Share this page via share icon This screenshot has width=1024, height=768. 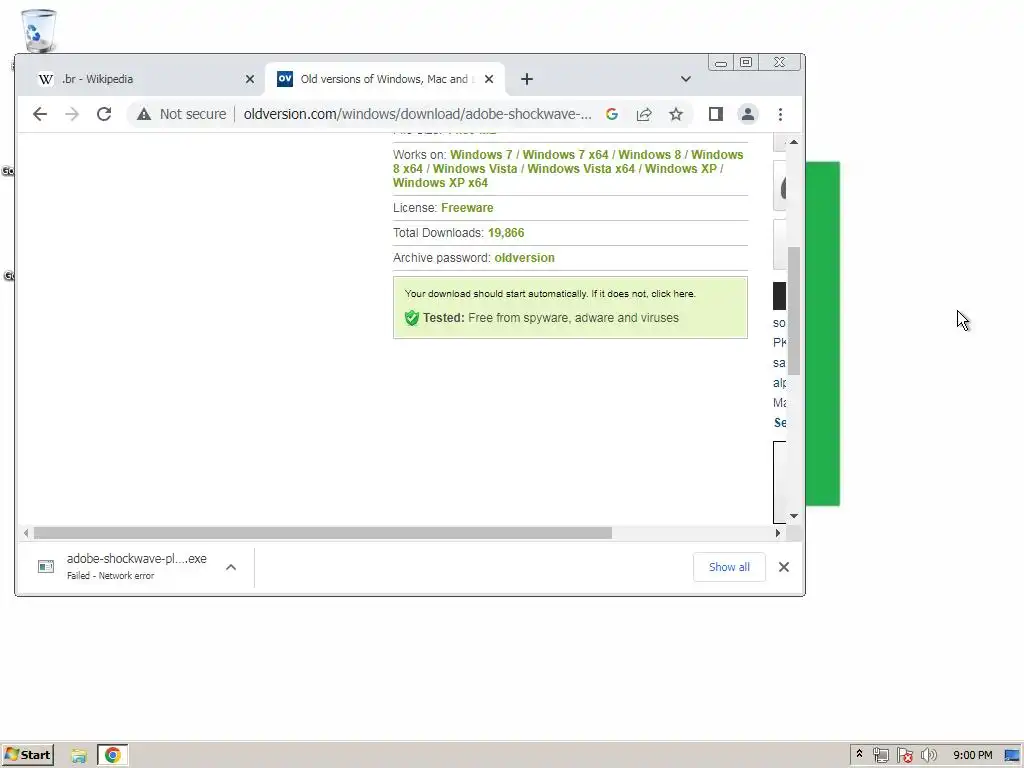pos(644,114)
